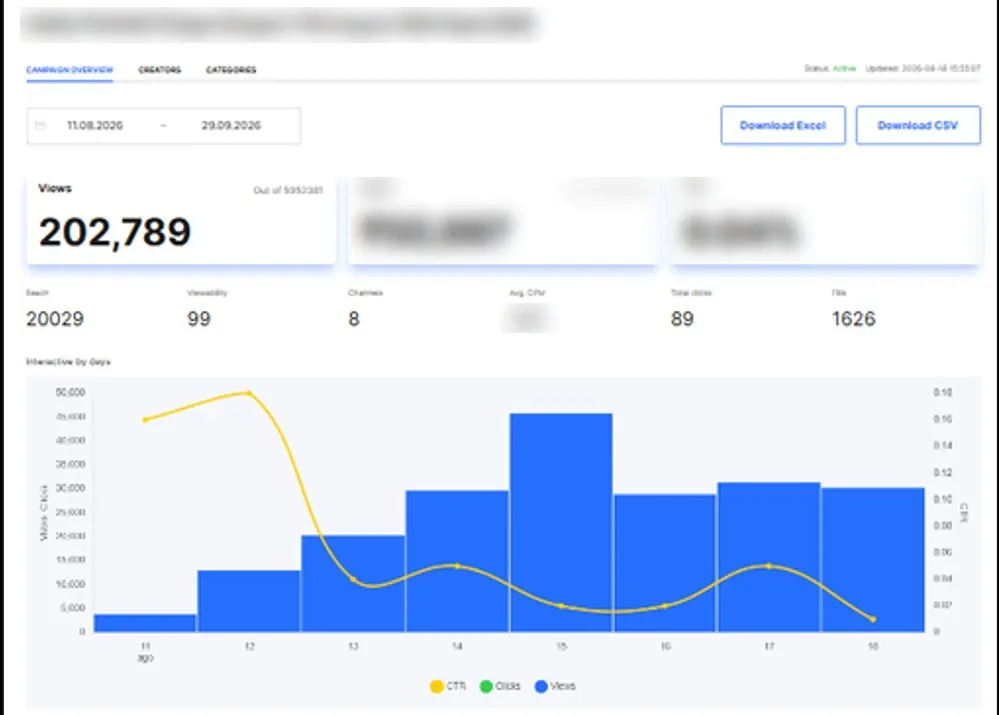The width and height of the screenshot is (999, 715).
Task: Click the Channels value 8
Action: 354,319
